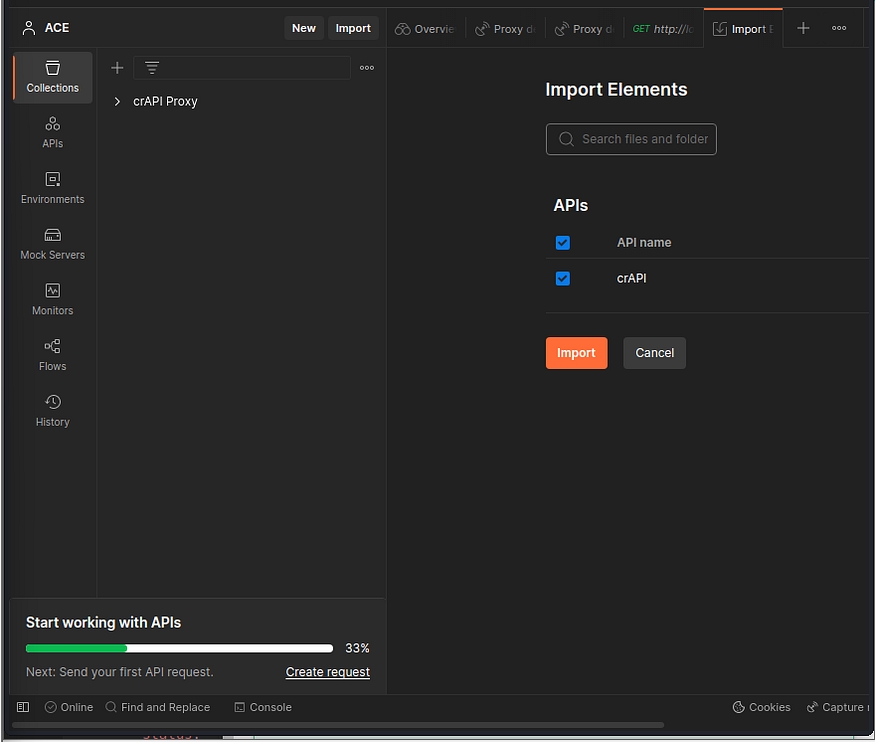Click the orange Import button
The image size is (875, 742).
tap(576, 353)
